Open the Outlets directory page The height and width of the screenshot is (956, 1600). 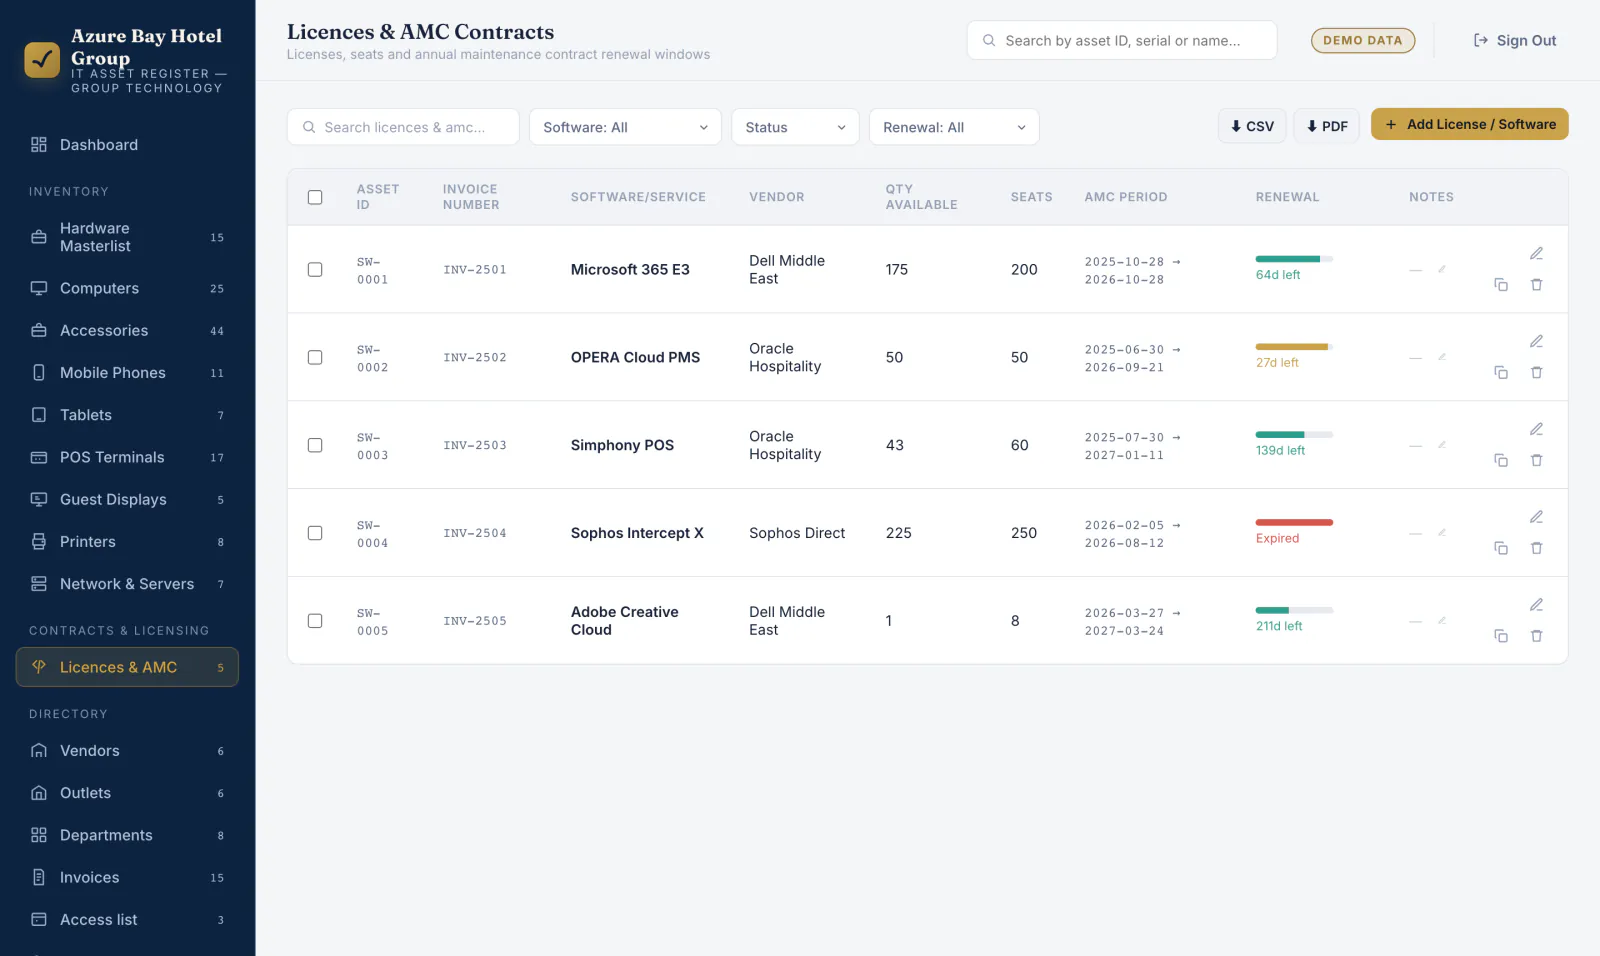tap(127, 793)
